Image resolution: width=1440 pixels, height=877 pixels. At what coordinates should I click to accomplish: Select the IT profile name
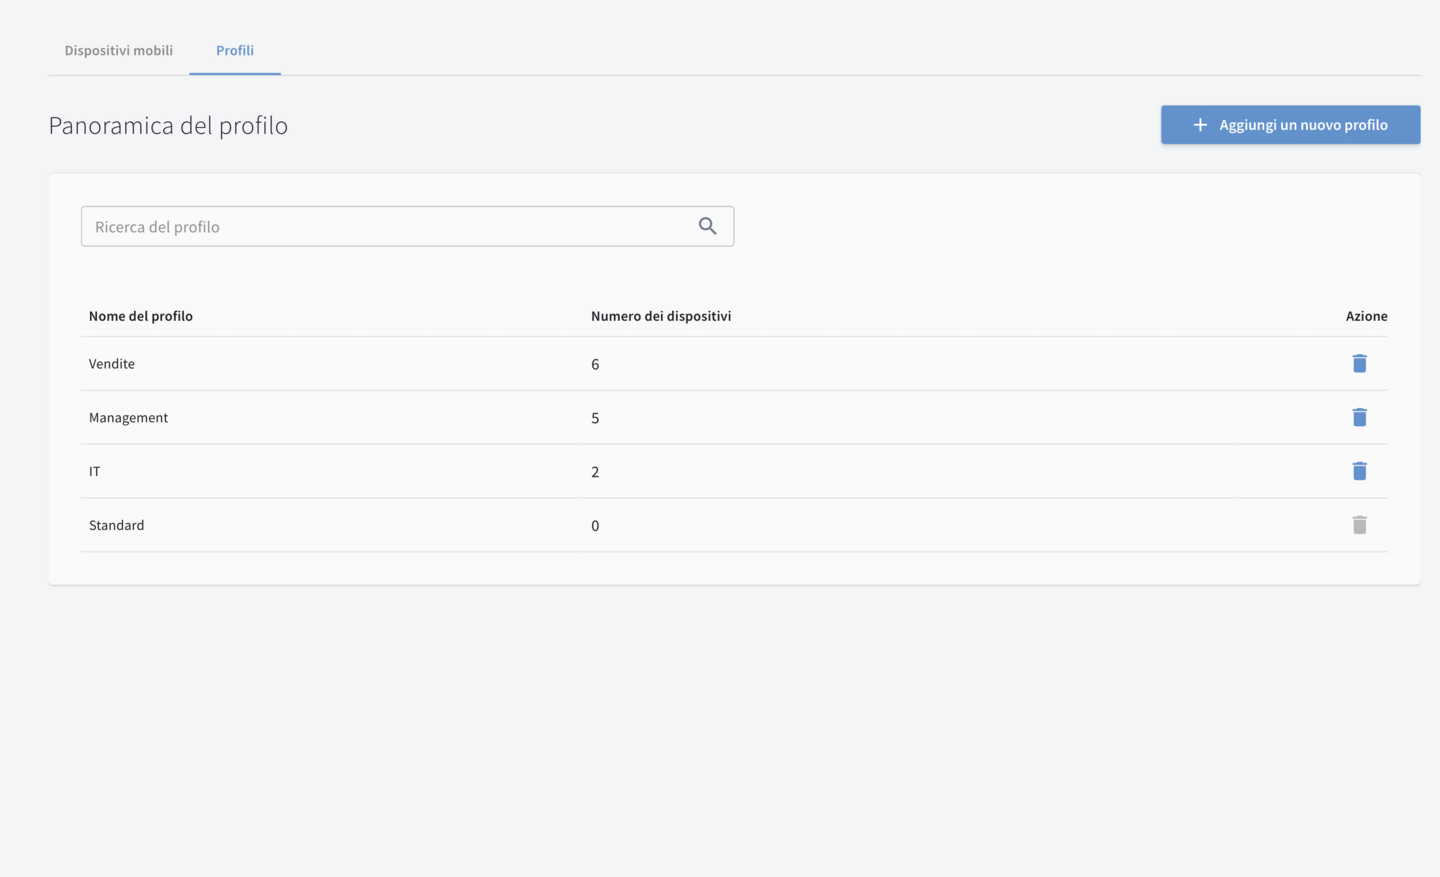(x=95, y=472)
